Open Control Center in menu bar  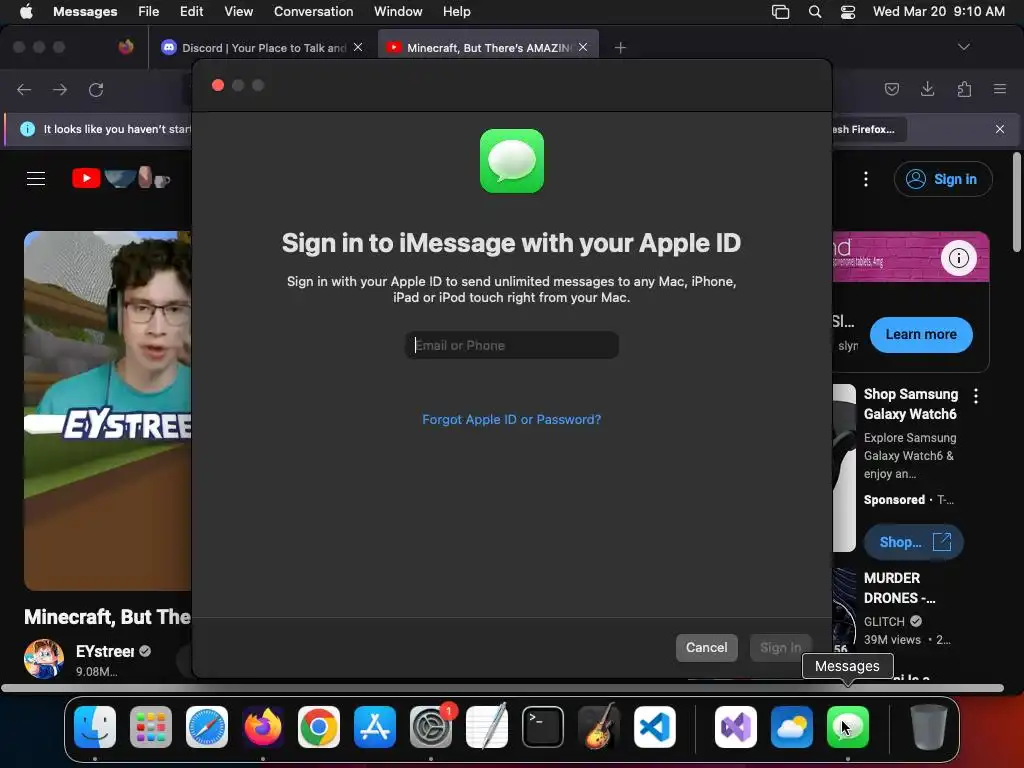tap(848, 12)
